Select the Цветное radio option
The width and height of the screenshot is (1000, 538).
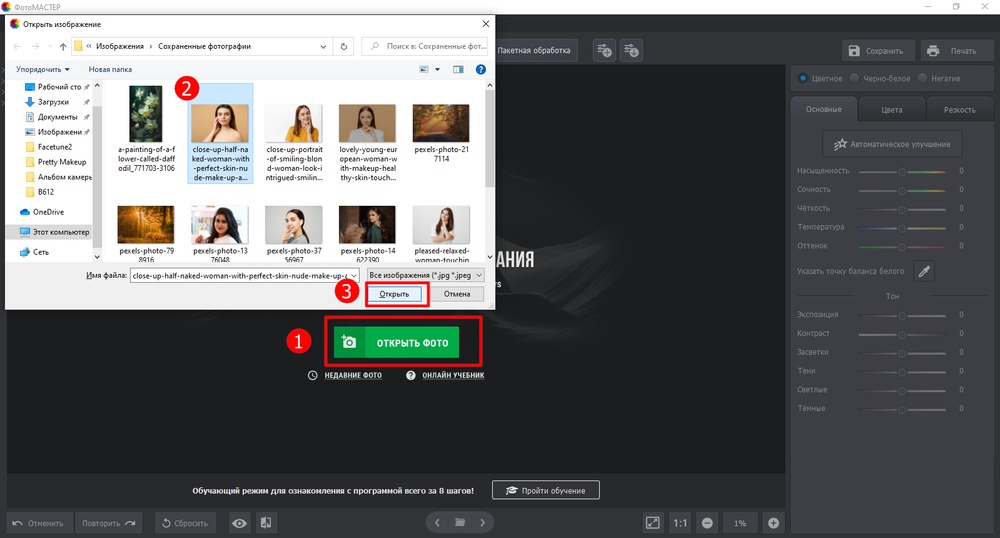[803, 78]
